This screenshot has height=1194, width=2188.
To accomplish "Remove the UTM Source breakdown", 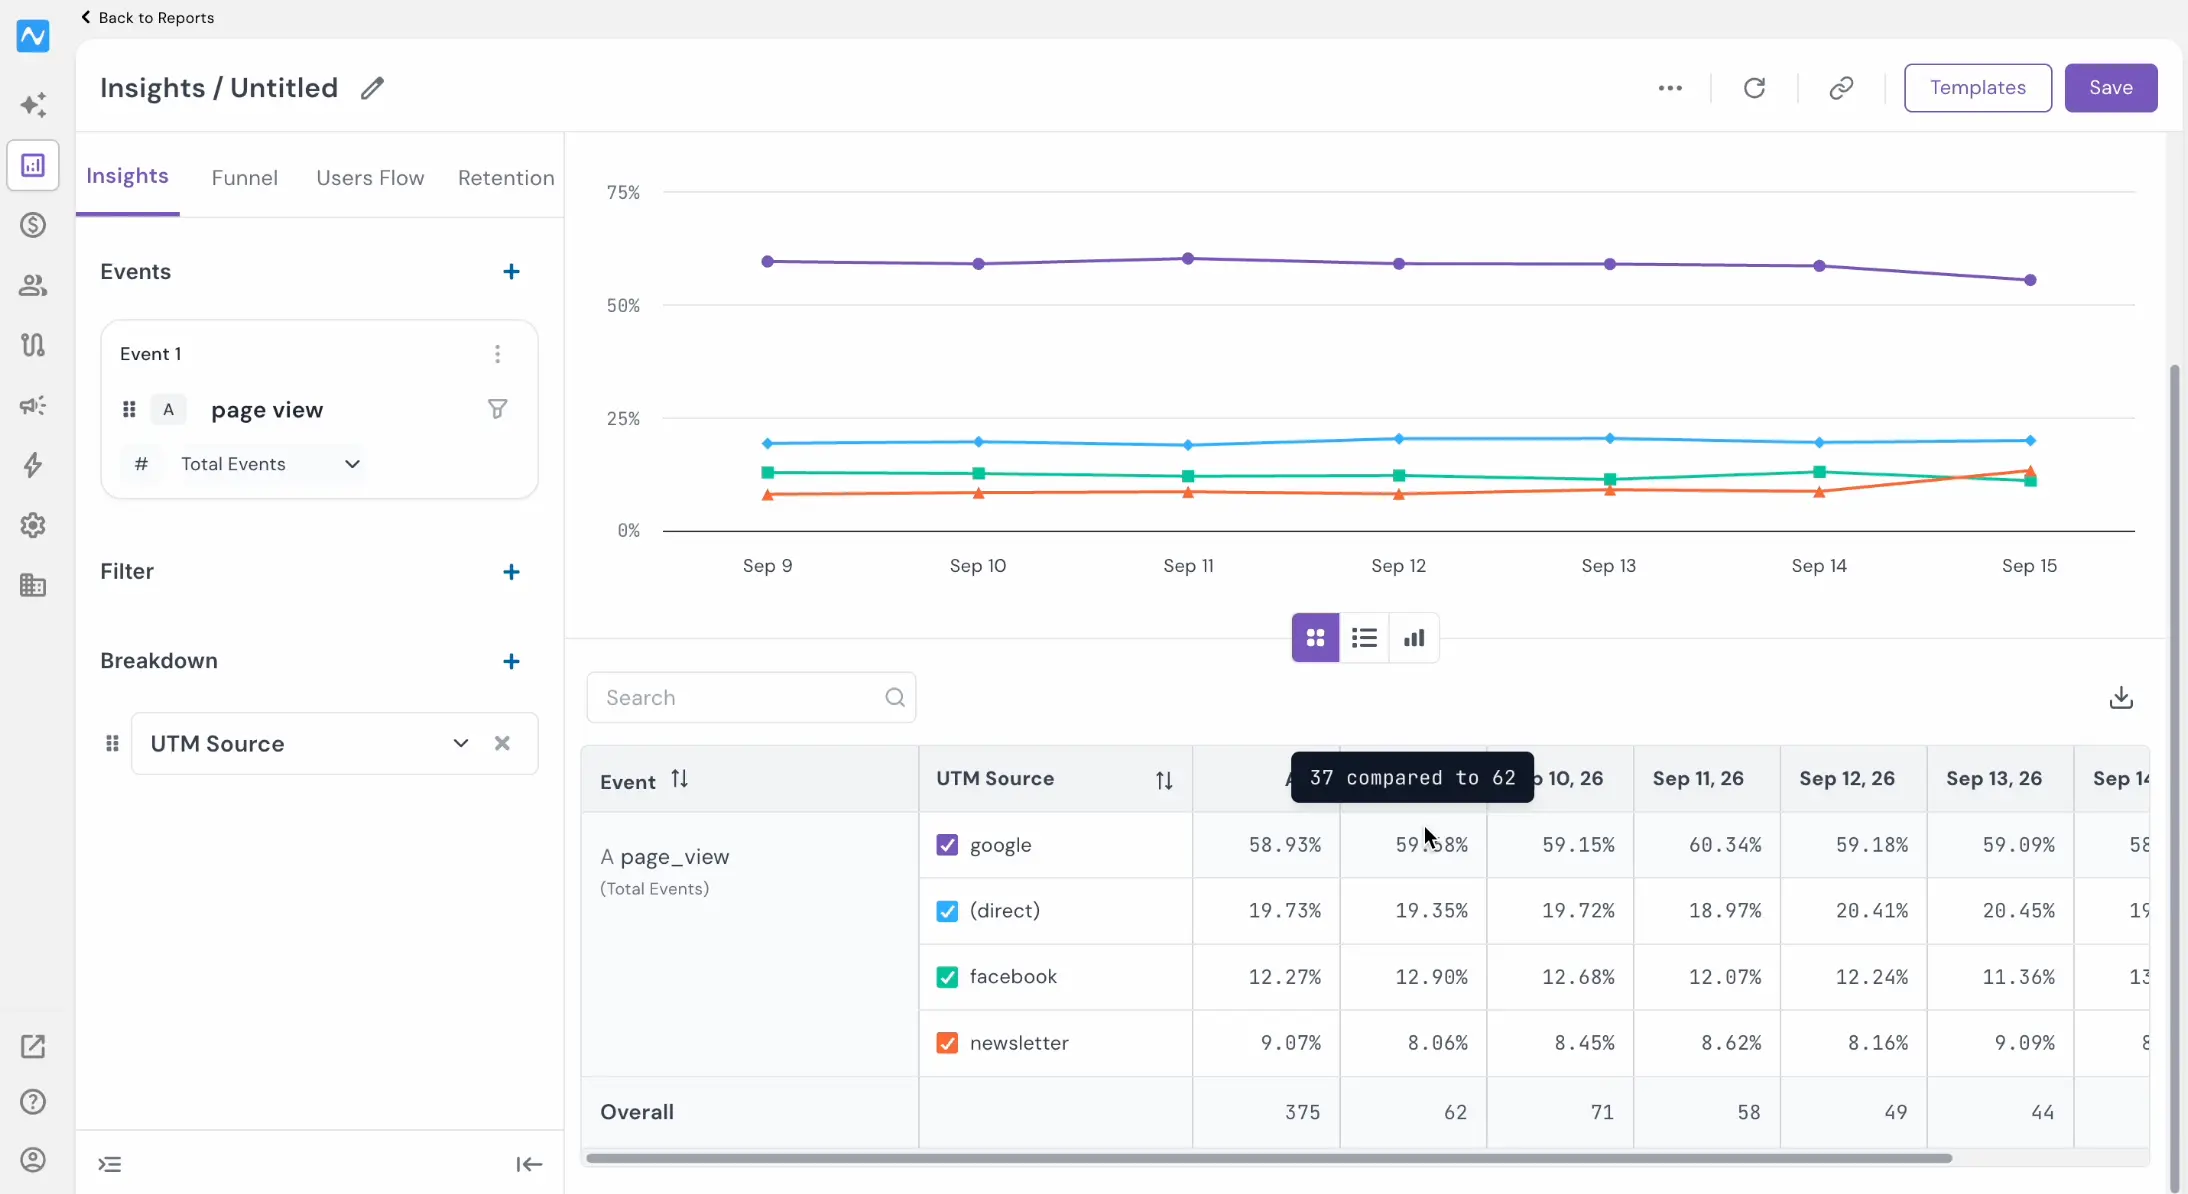I will (502, 743).
